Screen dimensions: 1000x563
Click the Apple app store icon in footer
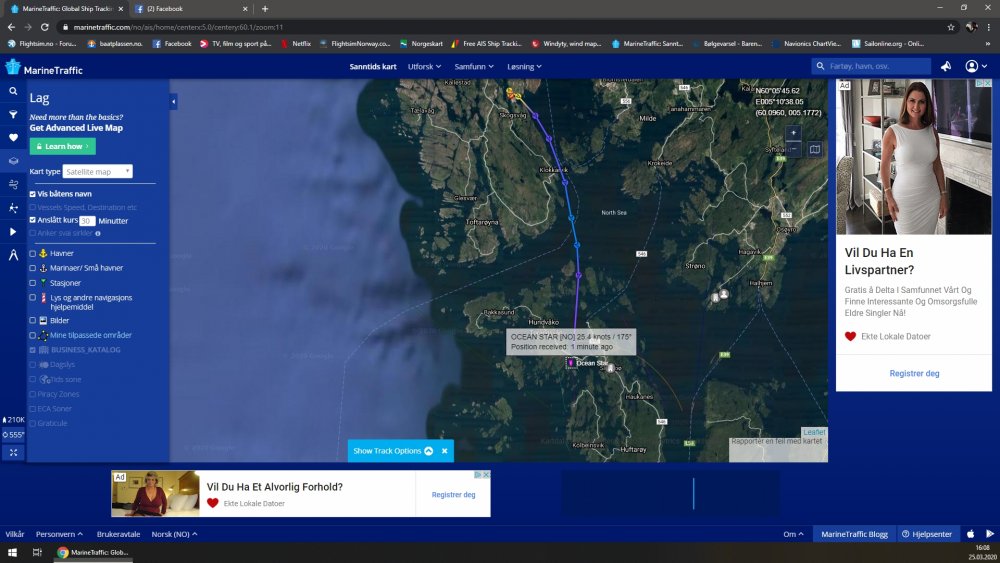[x=971, y=534]
